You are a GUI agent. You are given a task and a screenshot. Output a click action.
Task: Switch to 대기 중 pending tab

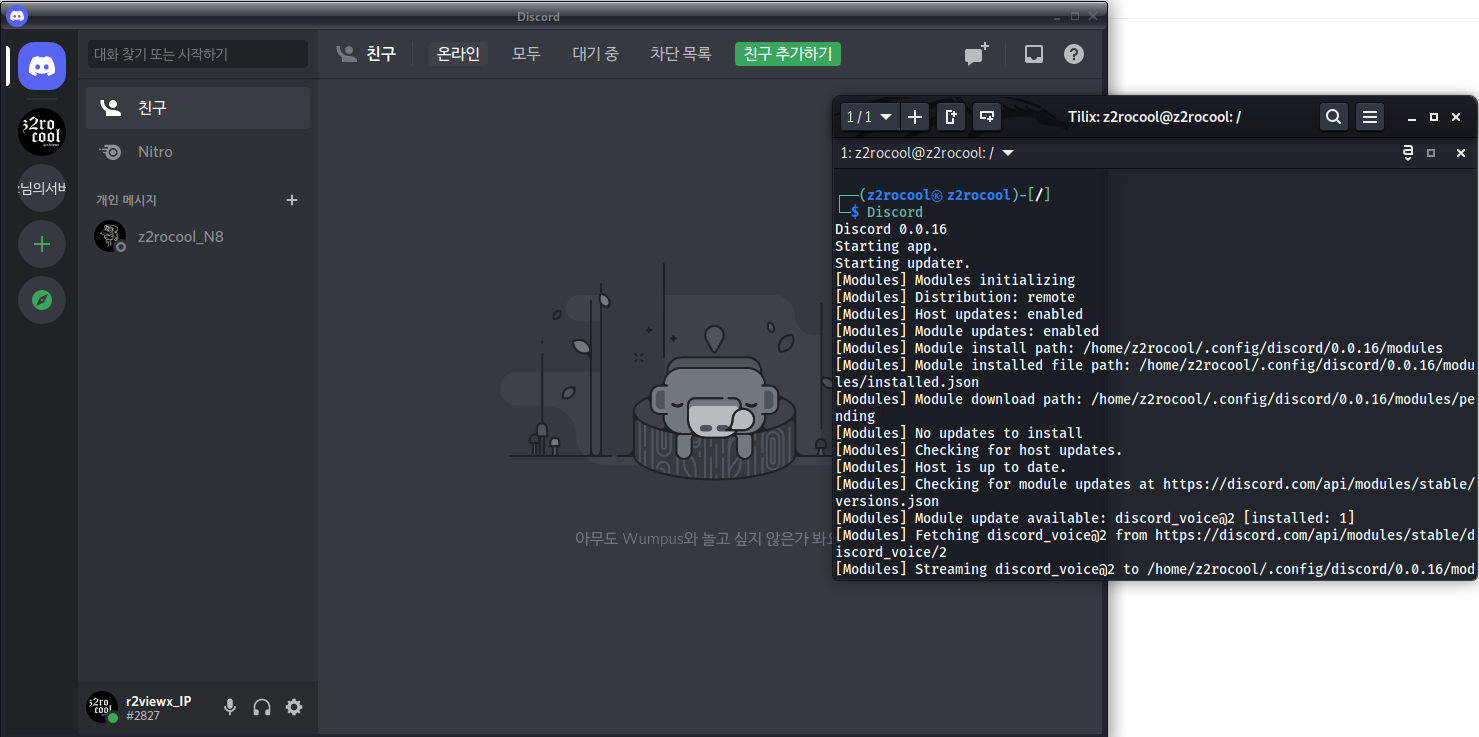pyautogui.click(x=595, y=54)
